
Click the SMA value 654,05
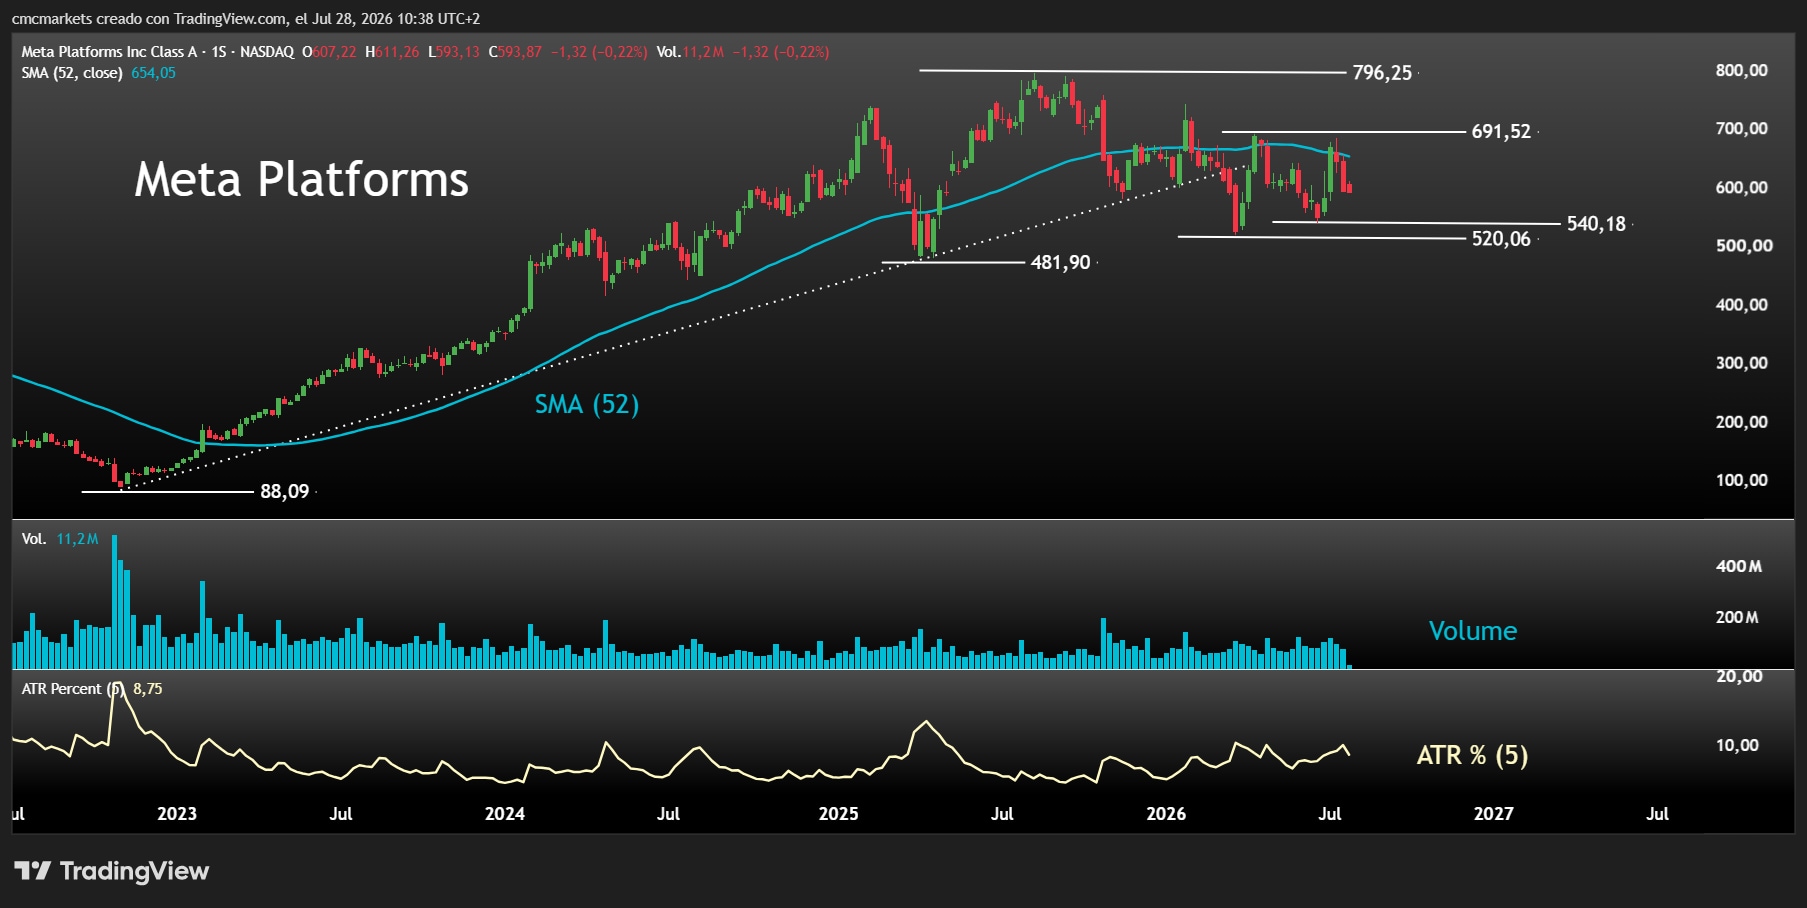click(153, 73)
